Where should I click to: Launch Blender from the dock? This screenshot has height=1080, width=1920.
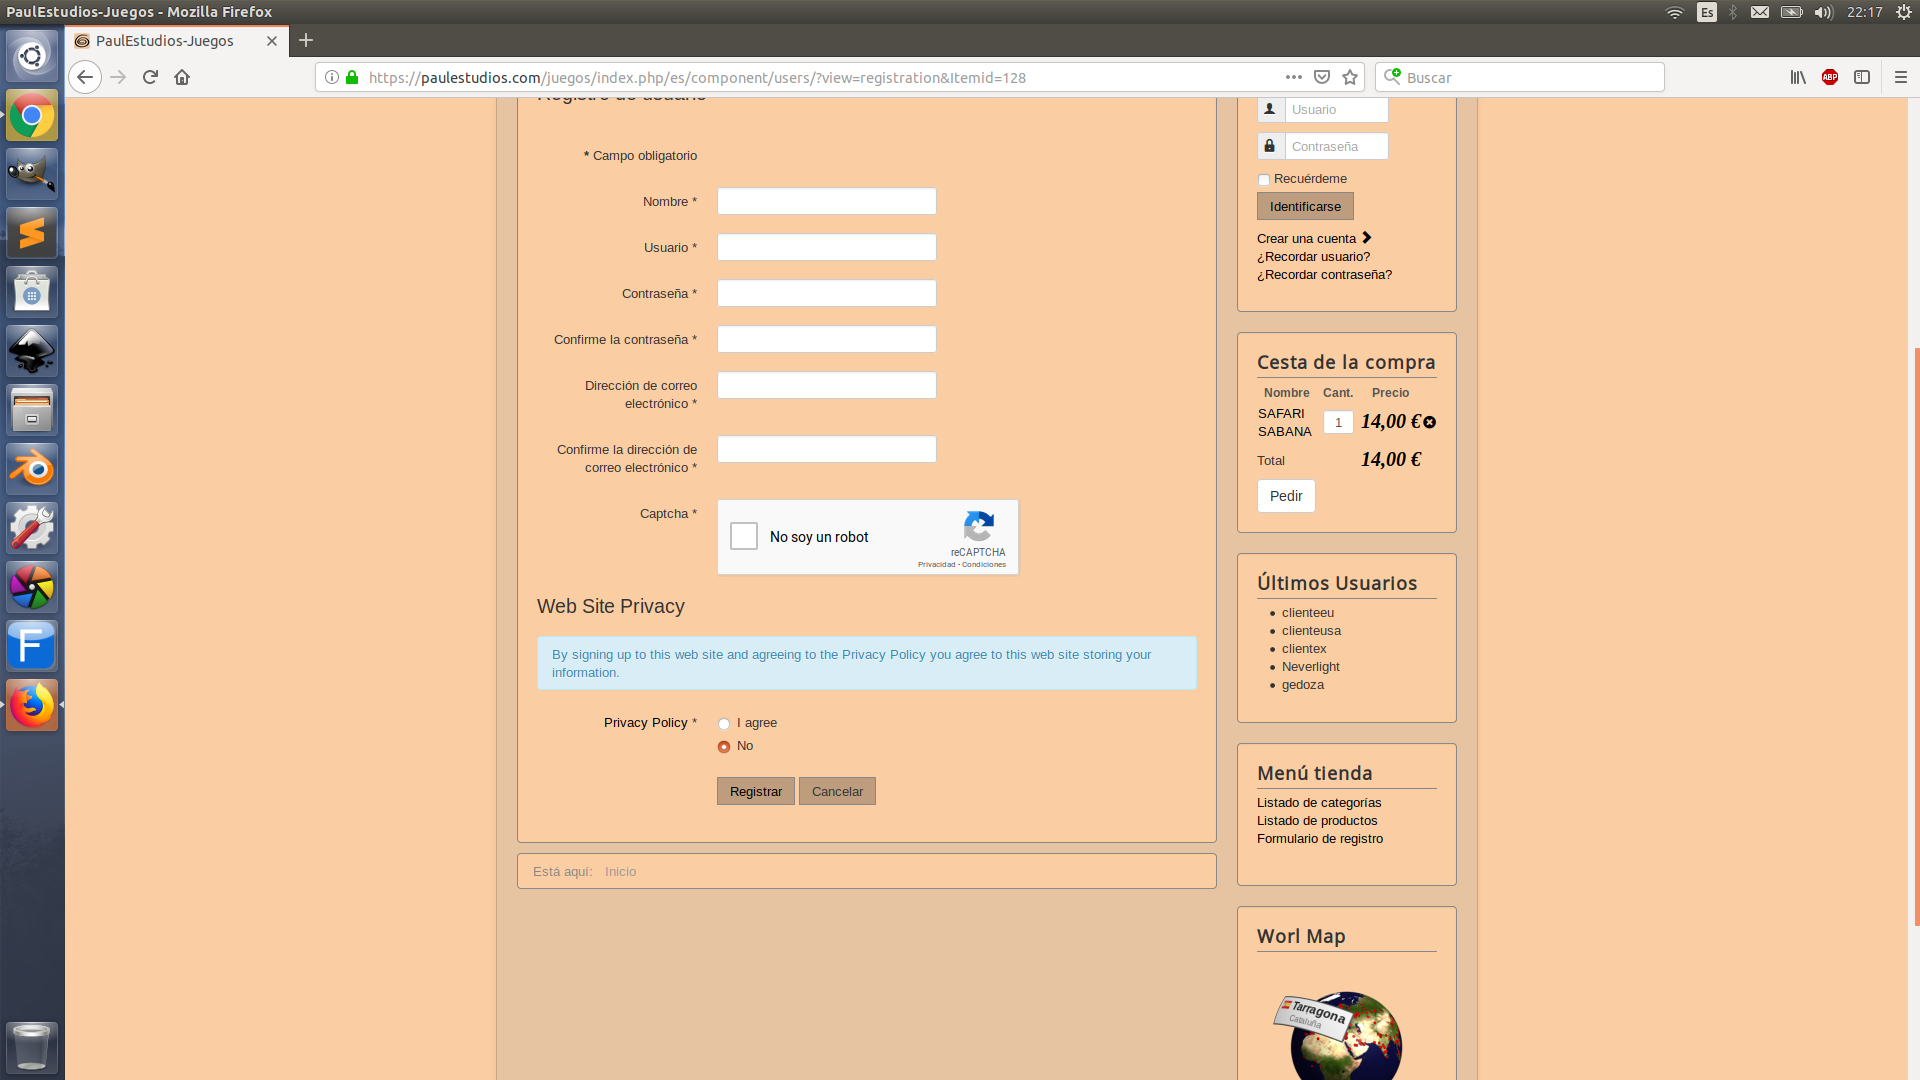tap(32, 469)
